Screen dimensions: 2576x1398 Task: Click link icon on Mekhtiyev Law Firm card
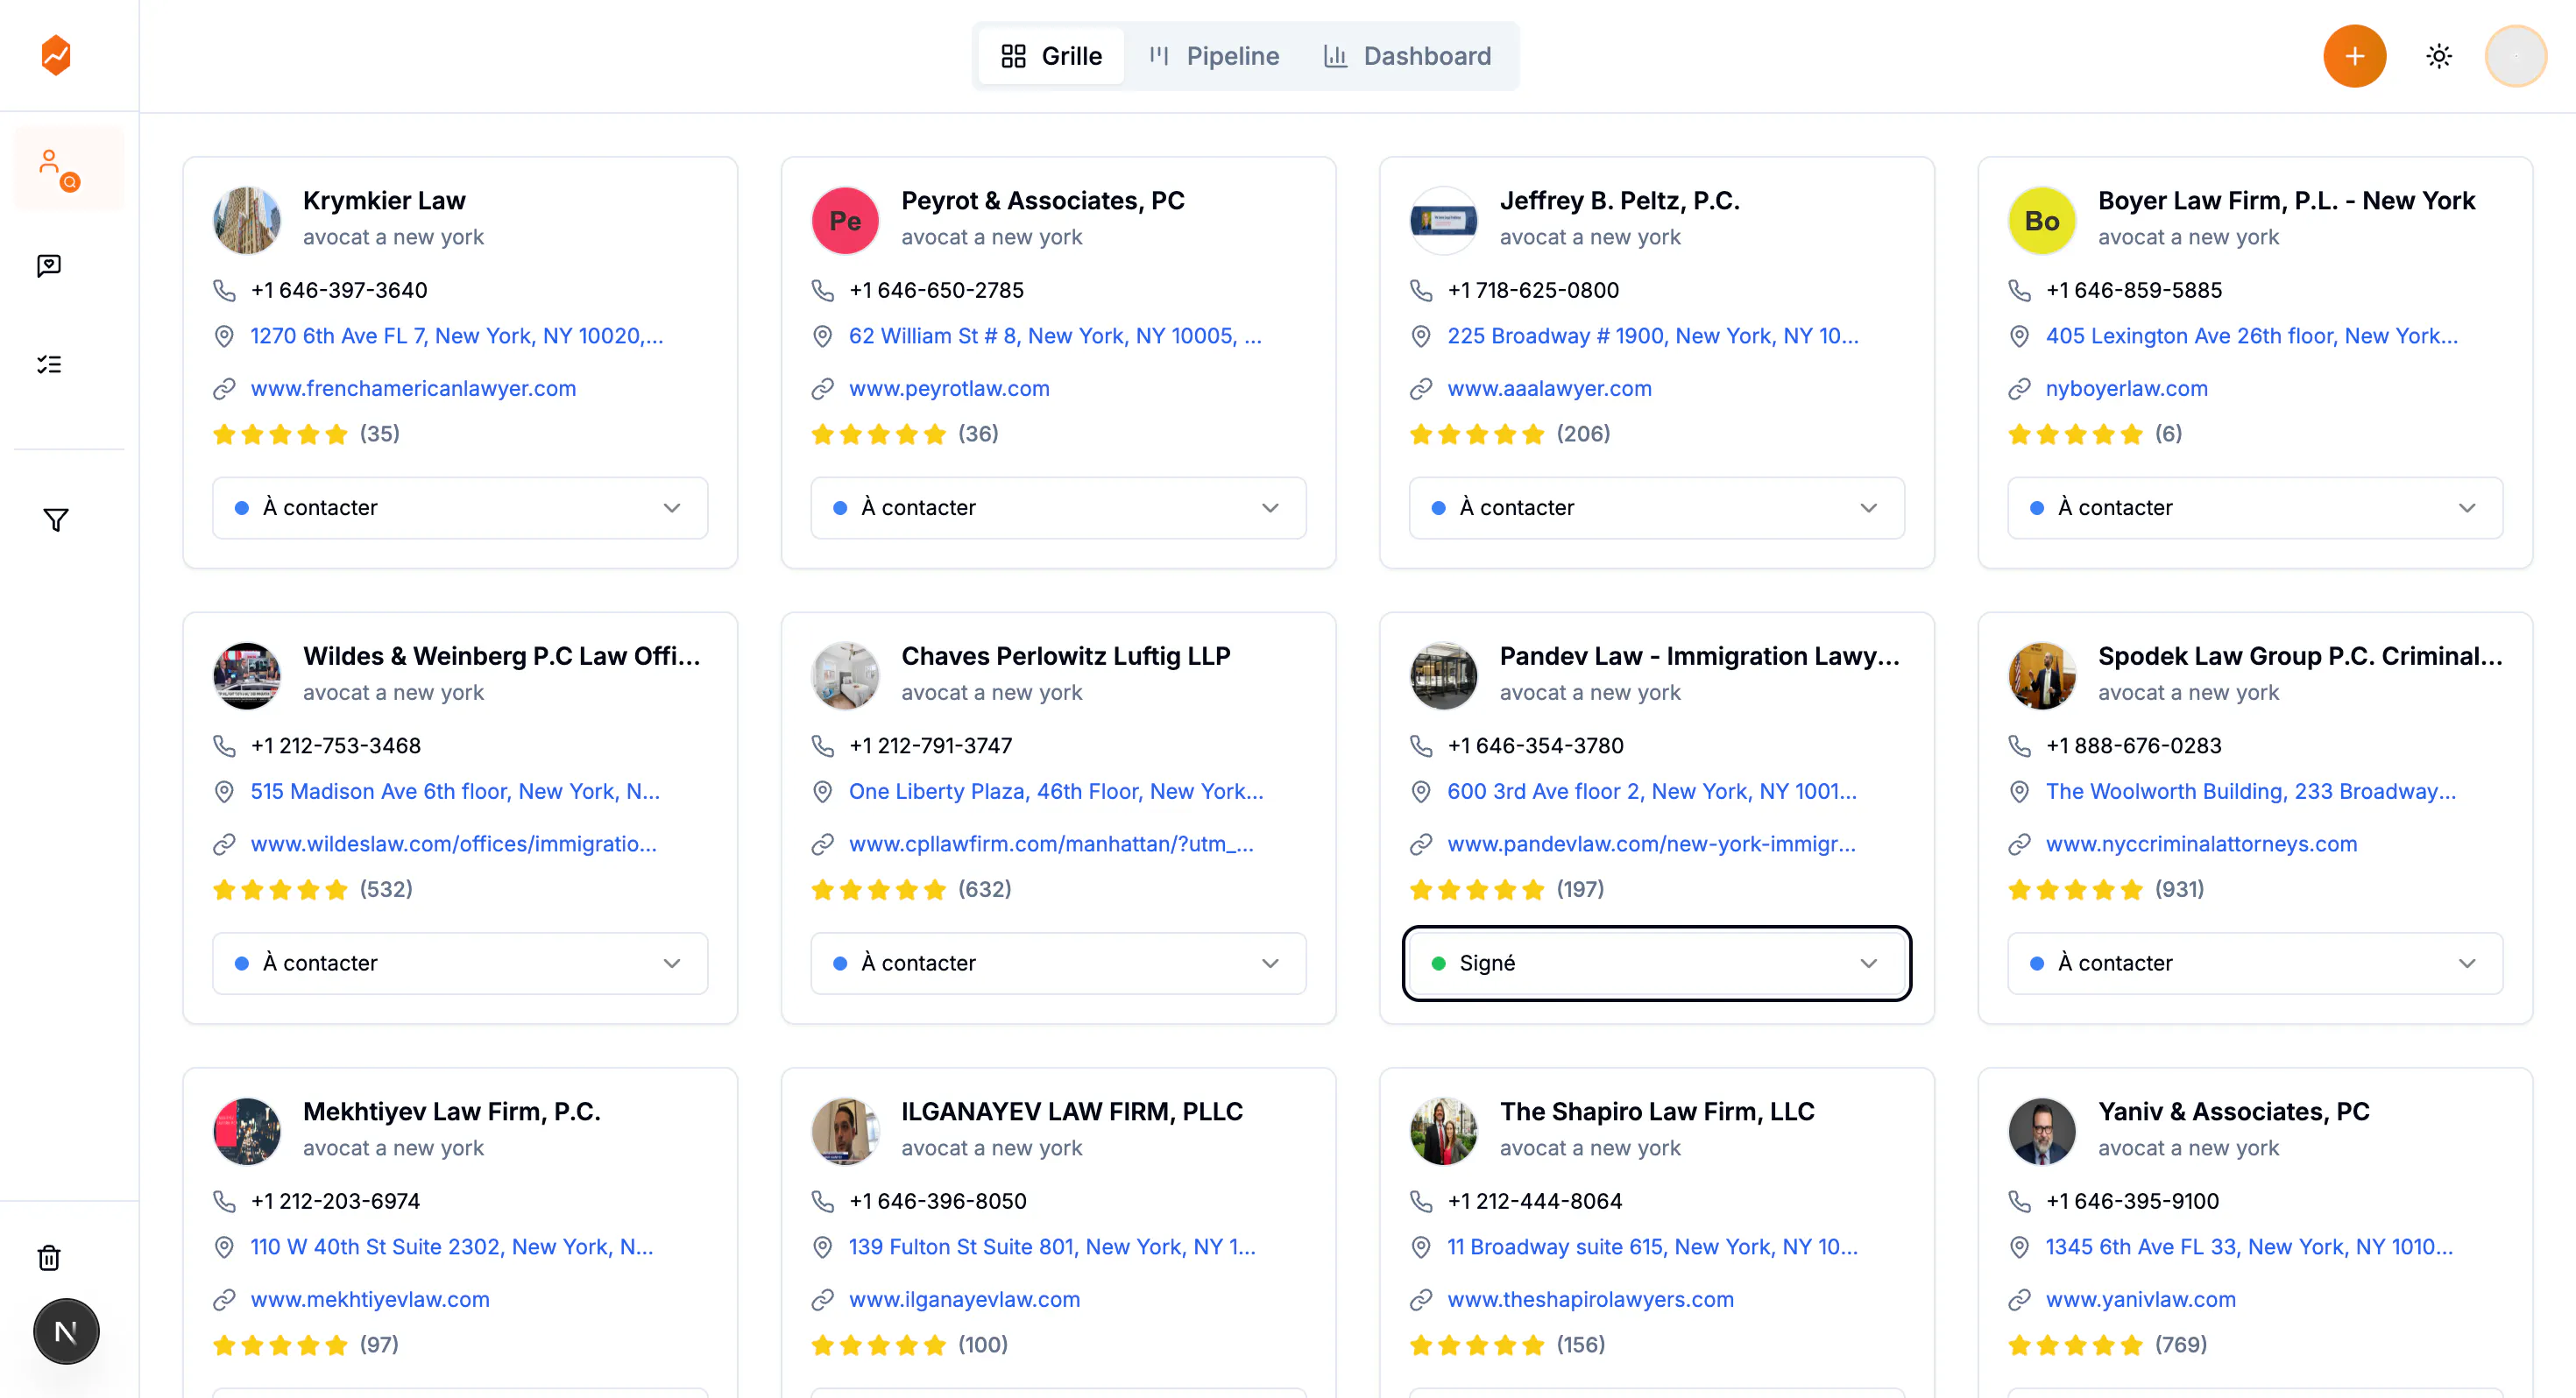pyautogui.click(x=224, y=1300)
